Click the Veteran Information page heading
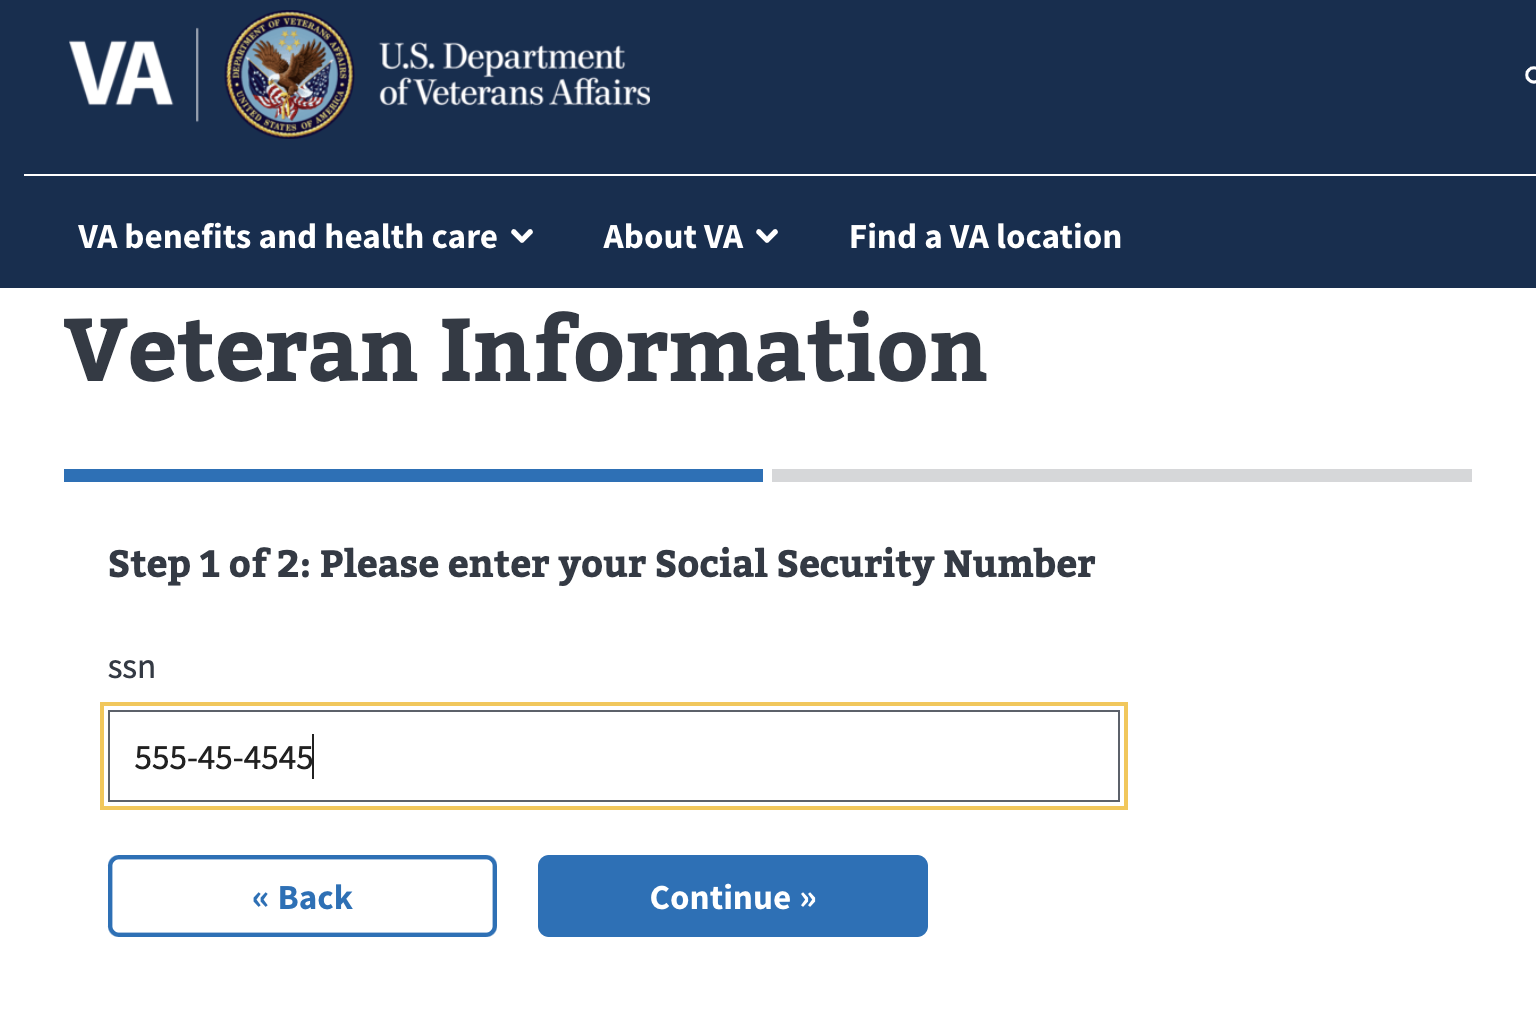The height and width of the screenshot is (1010, 1536). [x=524, y=348]
